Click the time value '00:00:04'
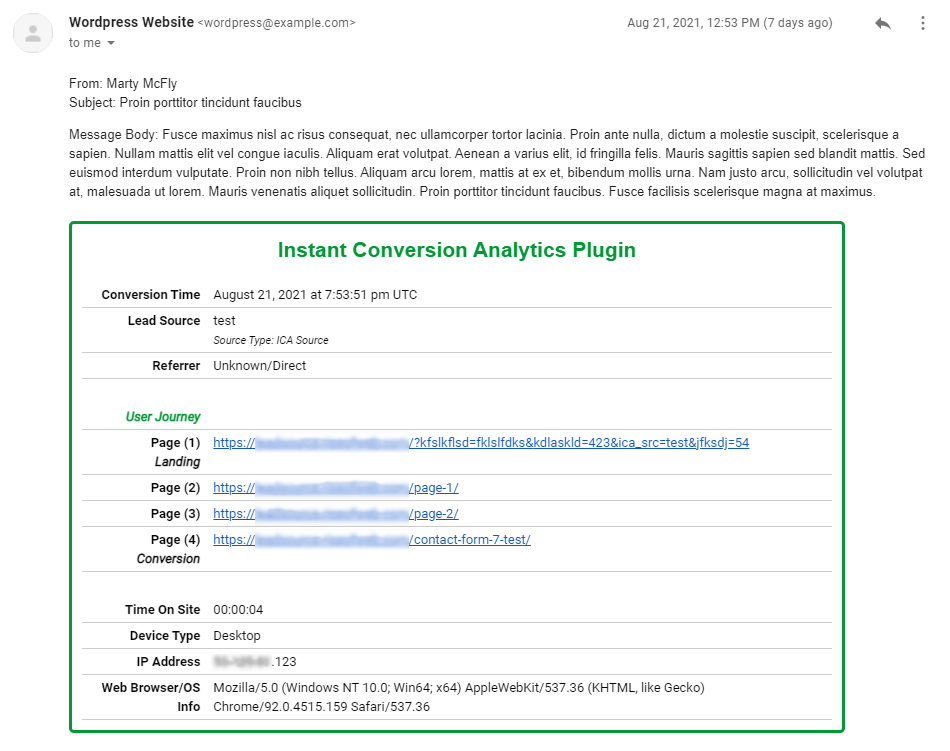The image size is (950, 751). [x=238, y=610]
